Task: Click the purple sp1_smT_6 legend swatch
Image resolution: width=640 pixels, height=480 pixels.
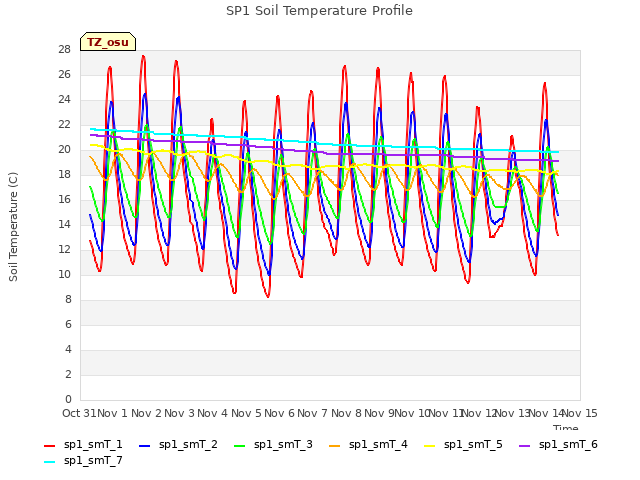Action: [524, 446]
